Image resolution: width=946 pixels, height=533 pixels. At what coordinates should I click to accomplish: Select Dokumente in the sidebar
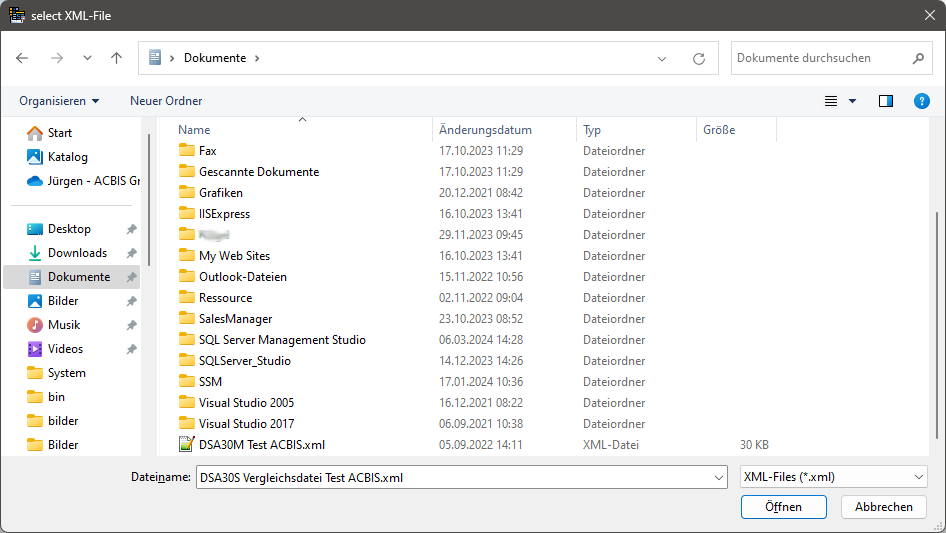(x=71, y=277)
